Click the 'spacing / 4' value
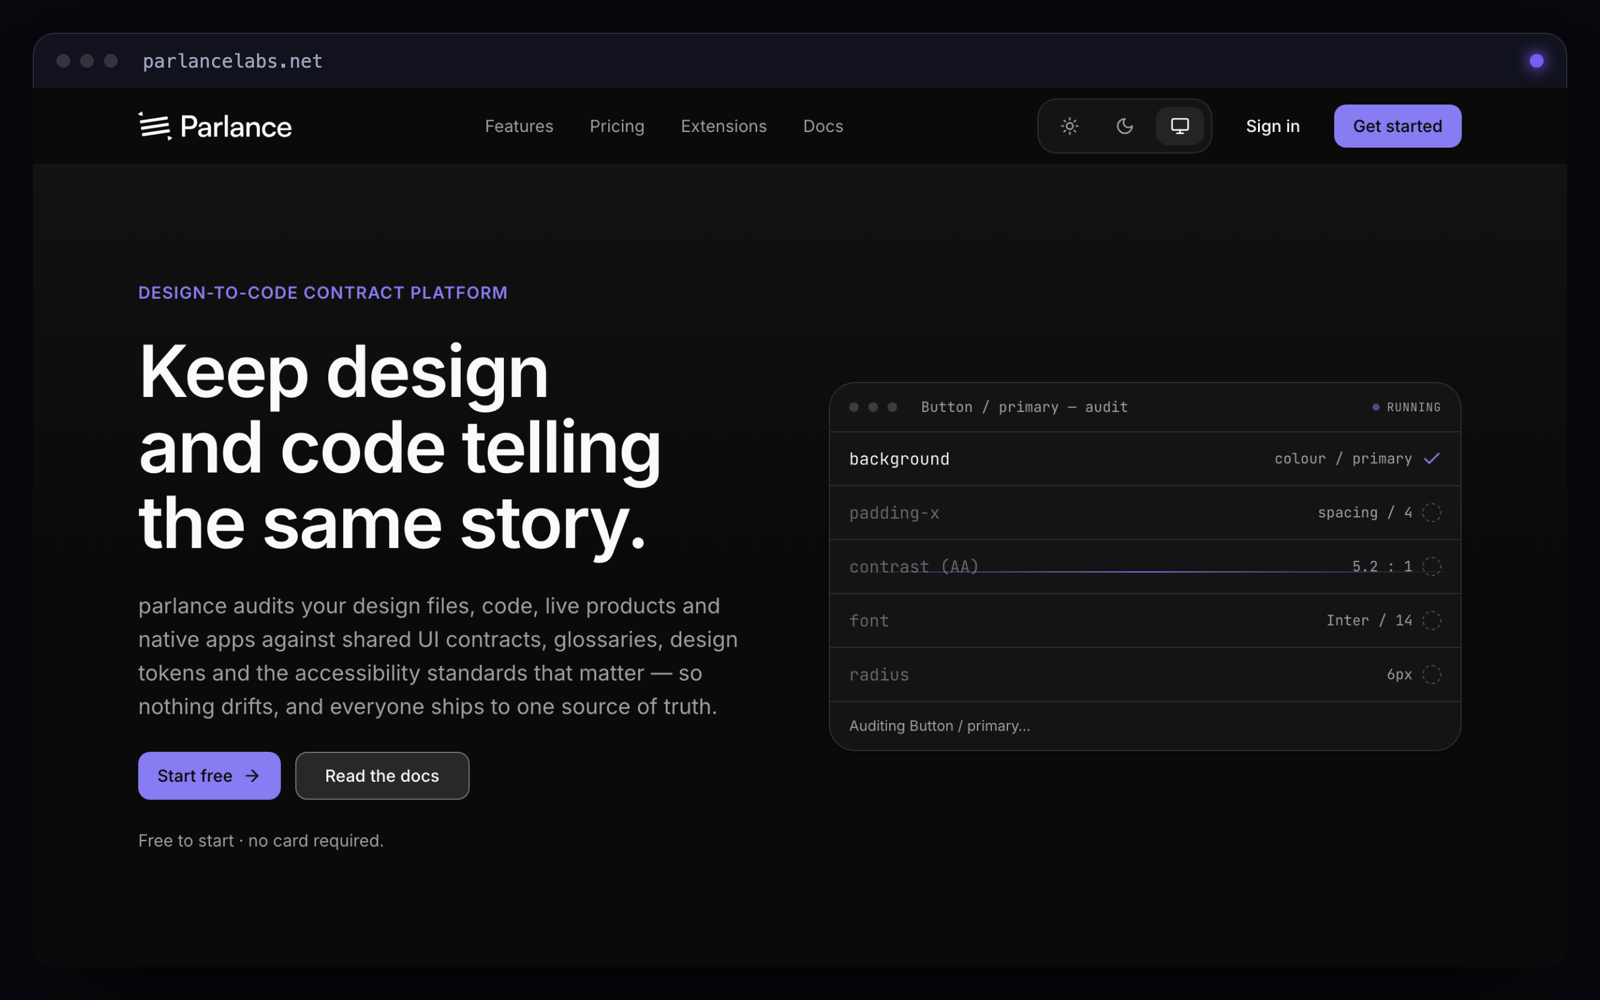 [1365, 512]
